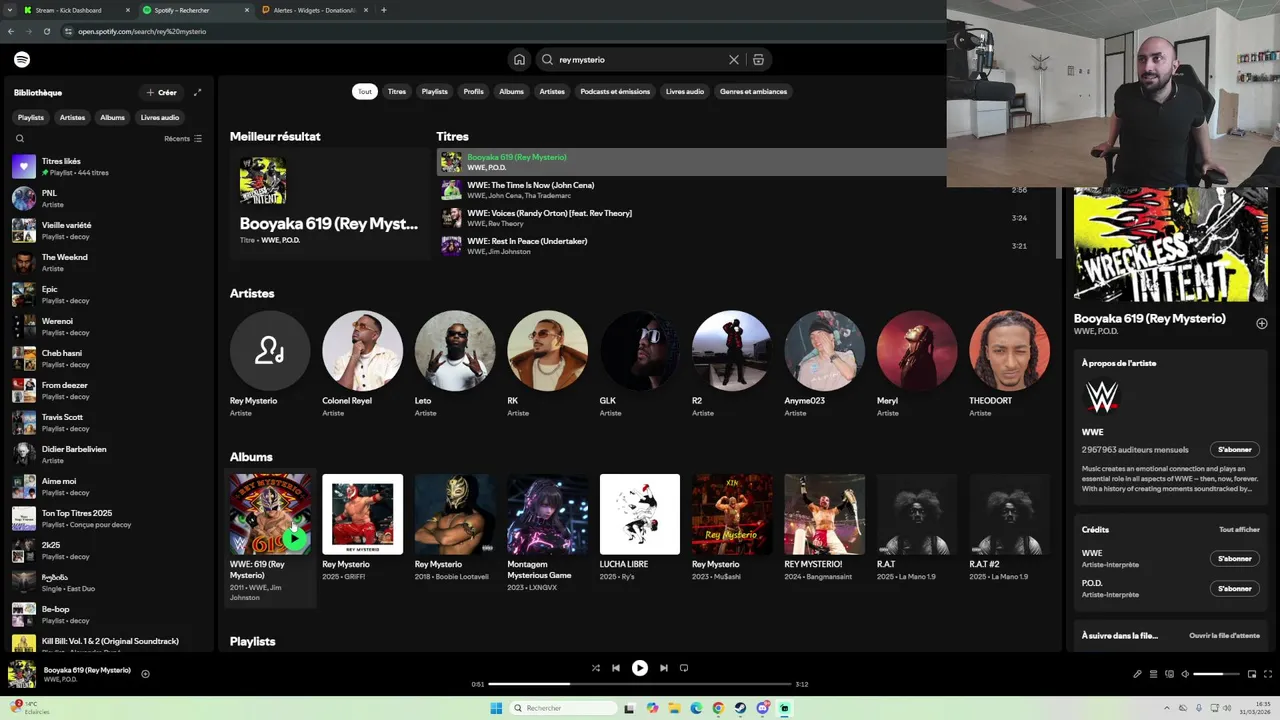Skip to previous track
The width and height of the screenshot is (1280, 720).
tap(616, 668)
